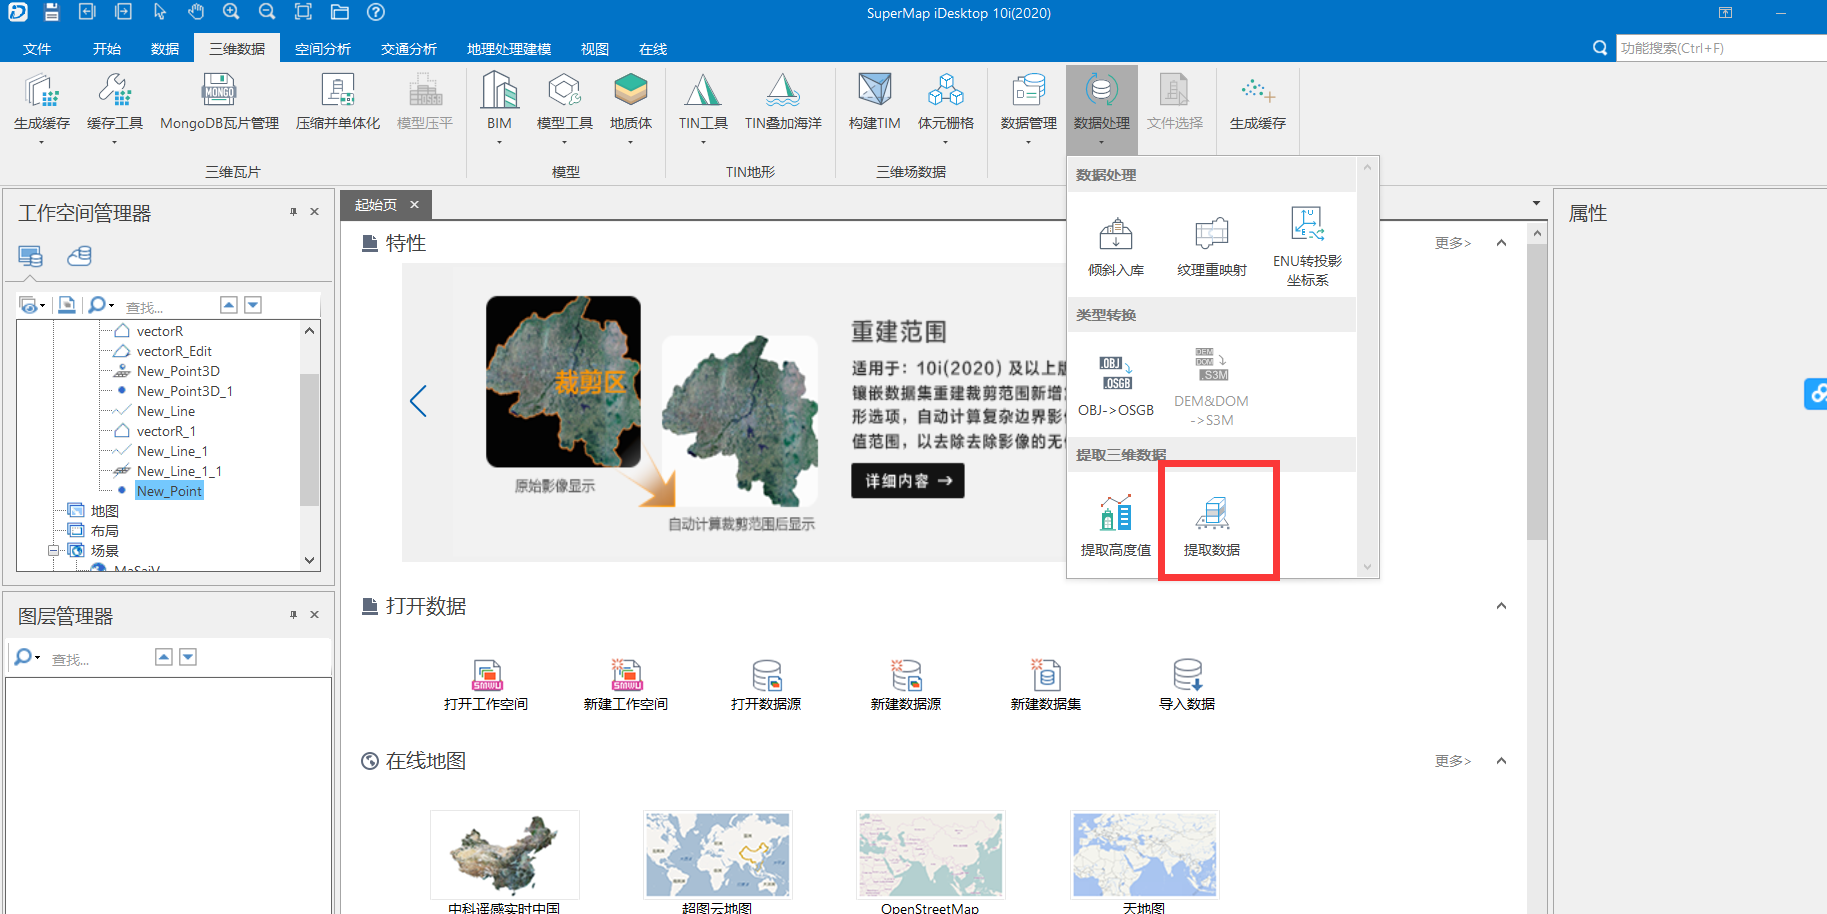Click the 倾斜入库 icon
This screenshot has height=914, width=1827.
[1114, 240]
